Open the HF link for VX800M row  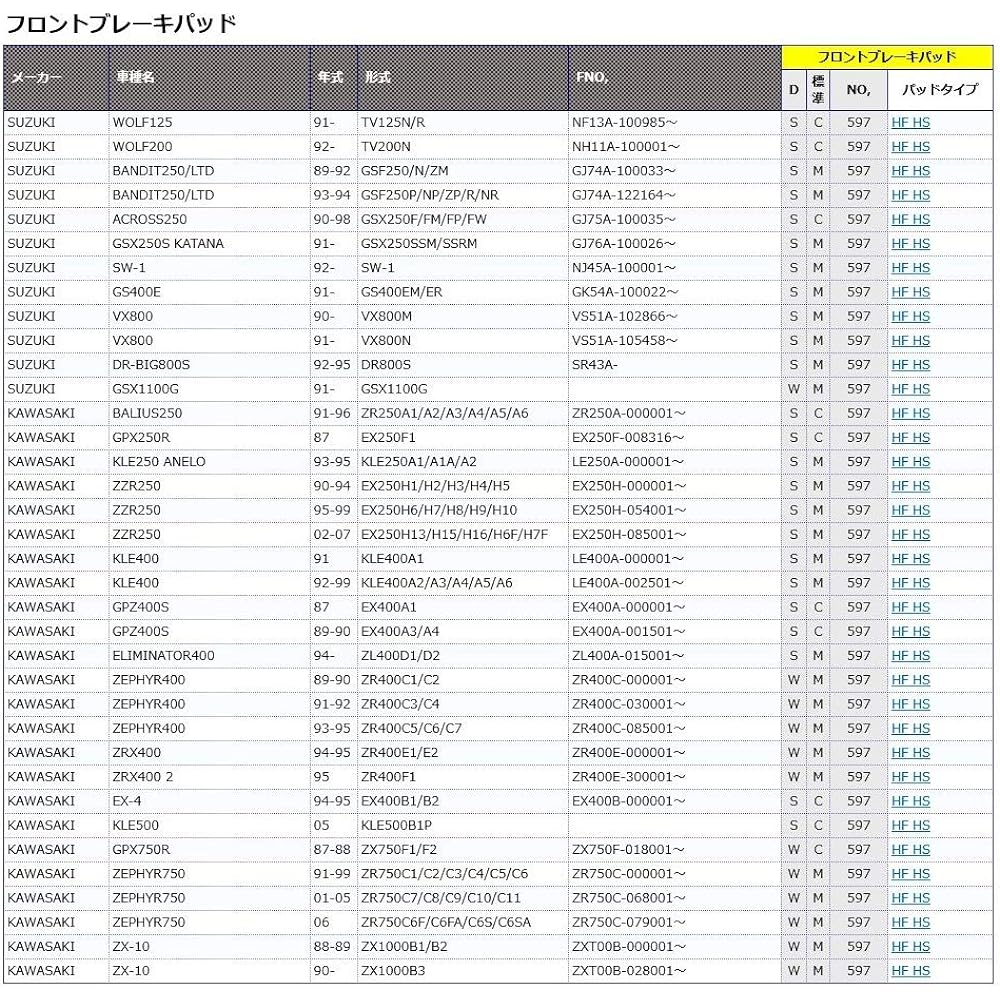(899, 316)
